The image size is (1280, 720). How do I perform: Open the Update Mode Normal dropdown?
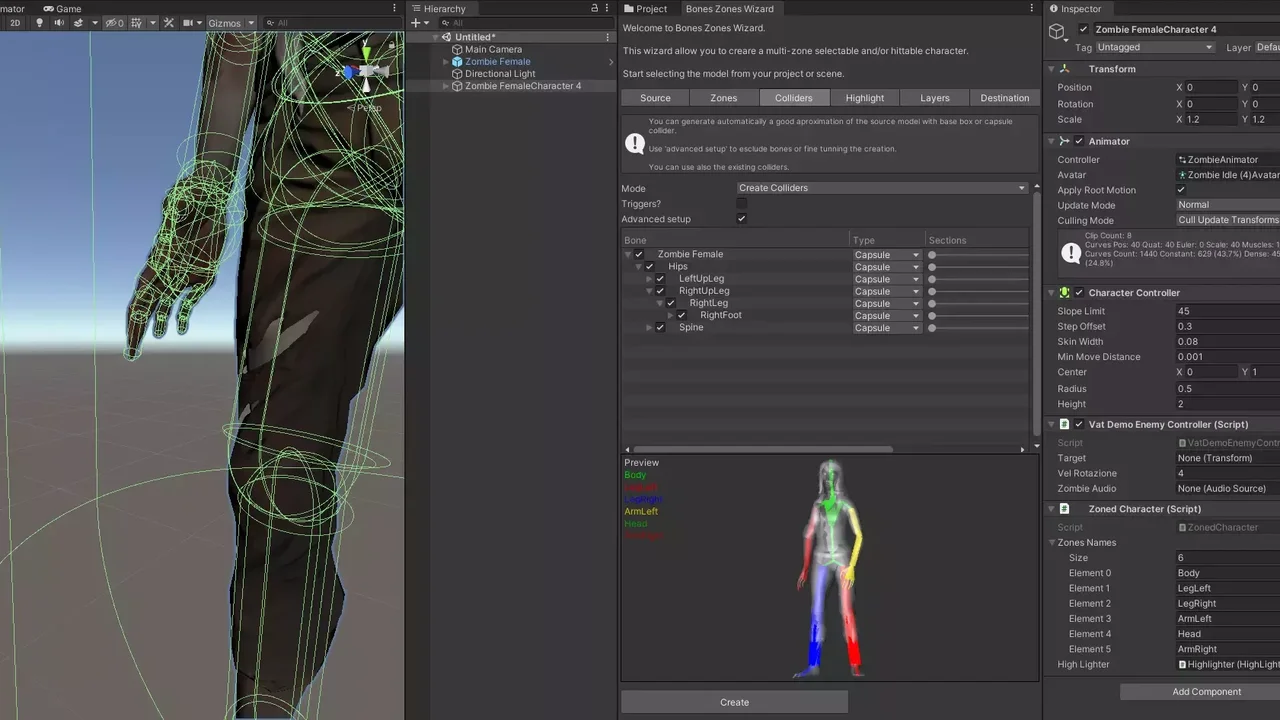[1228, 205]
